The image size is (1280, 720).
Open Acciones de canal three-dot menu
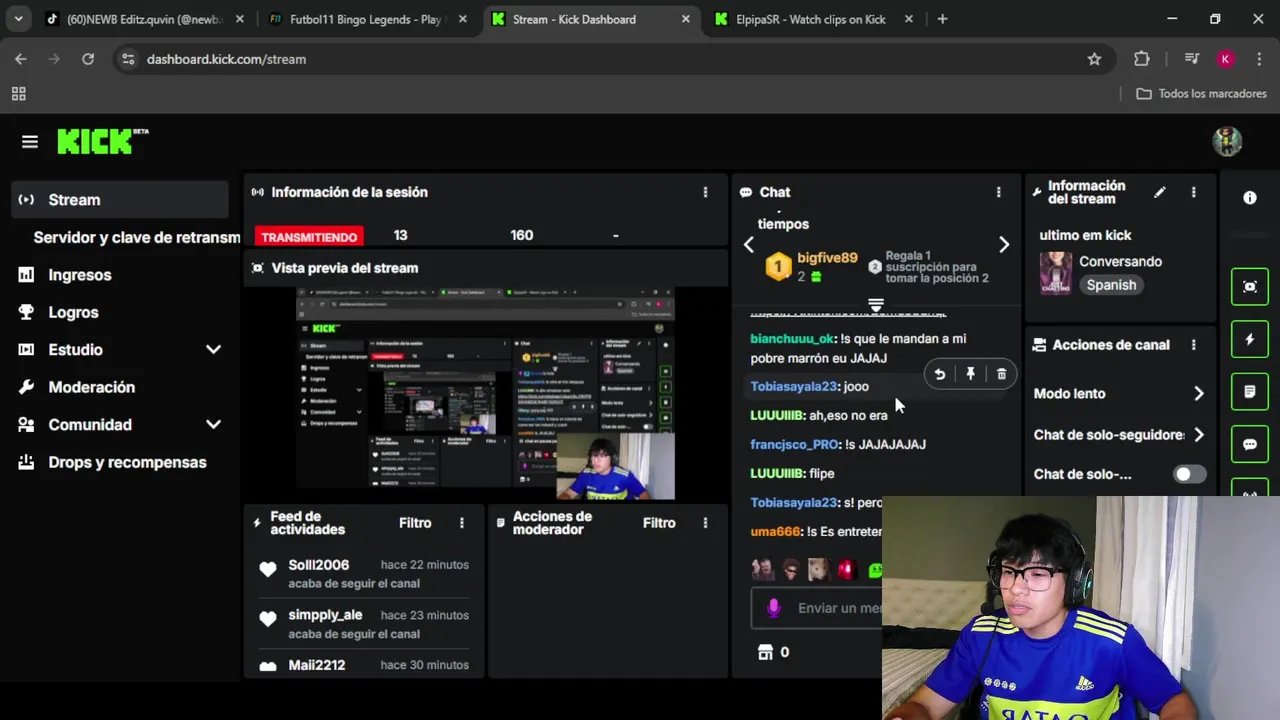tap(1193, 345)
